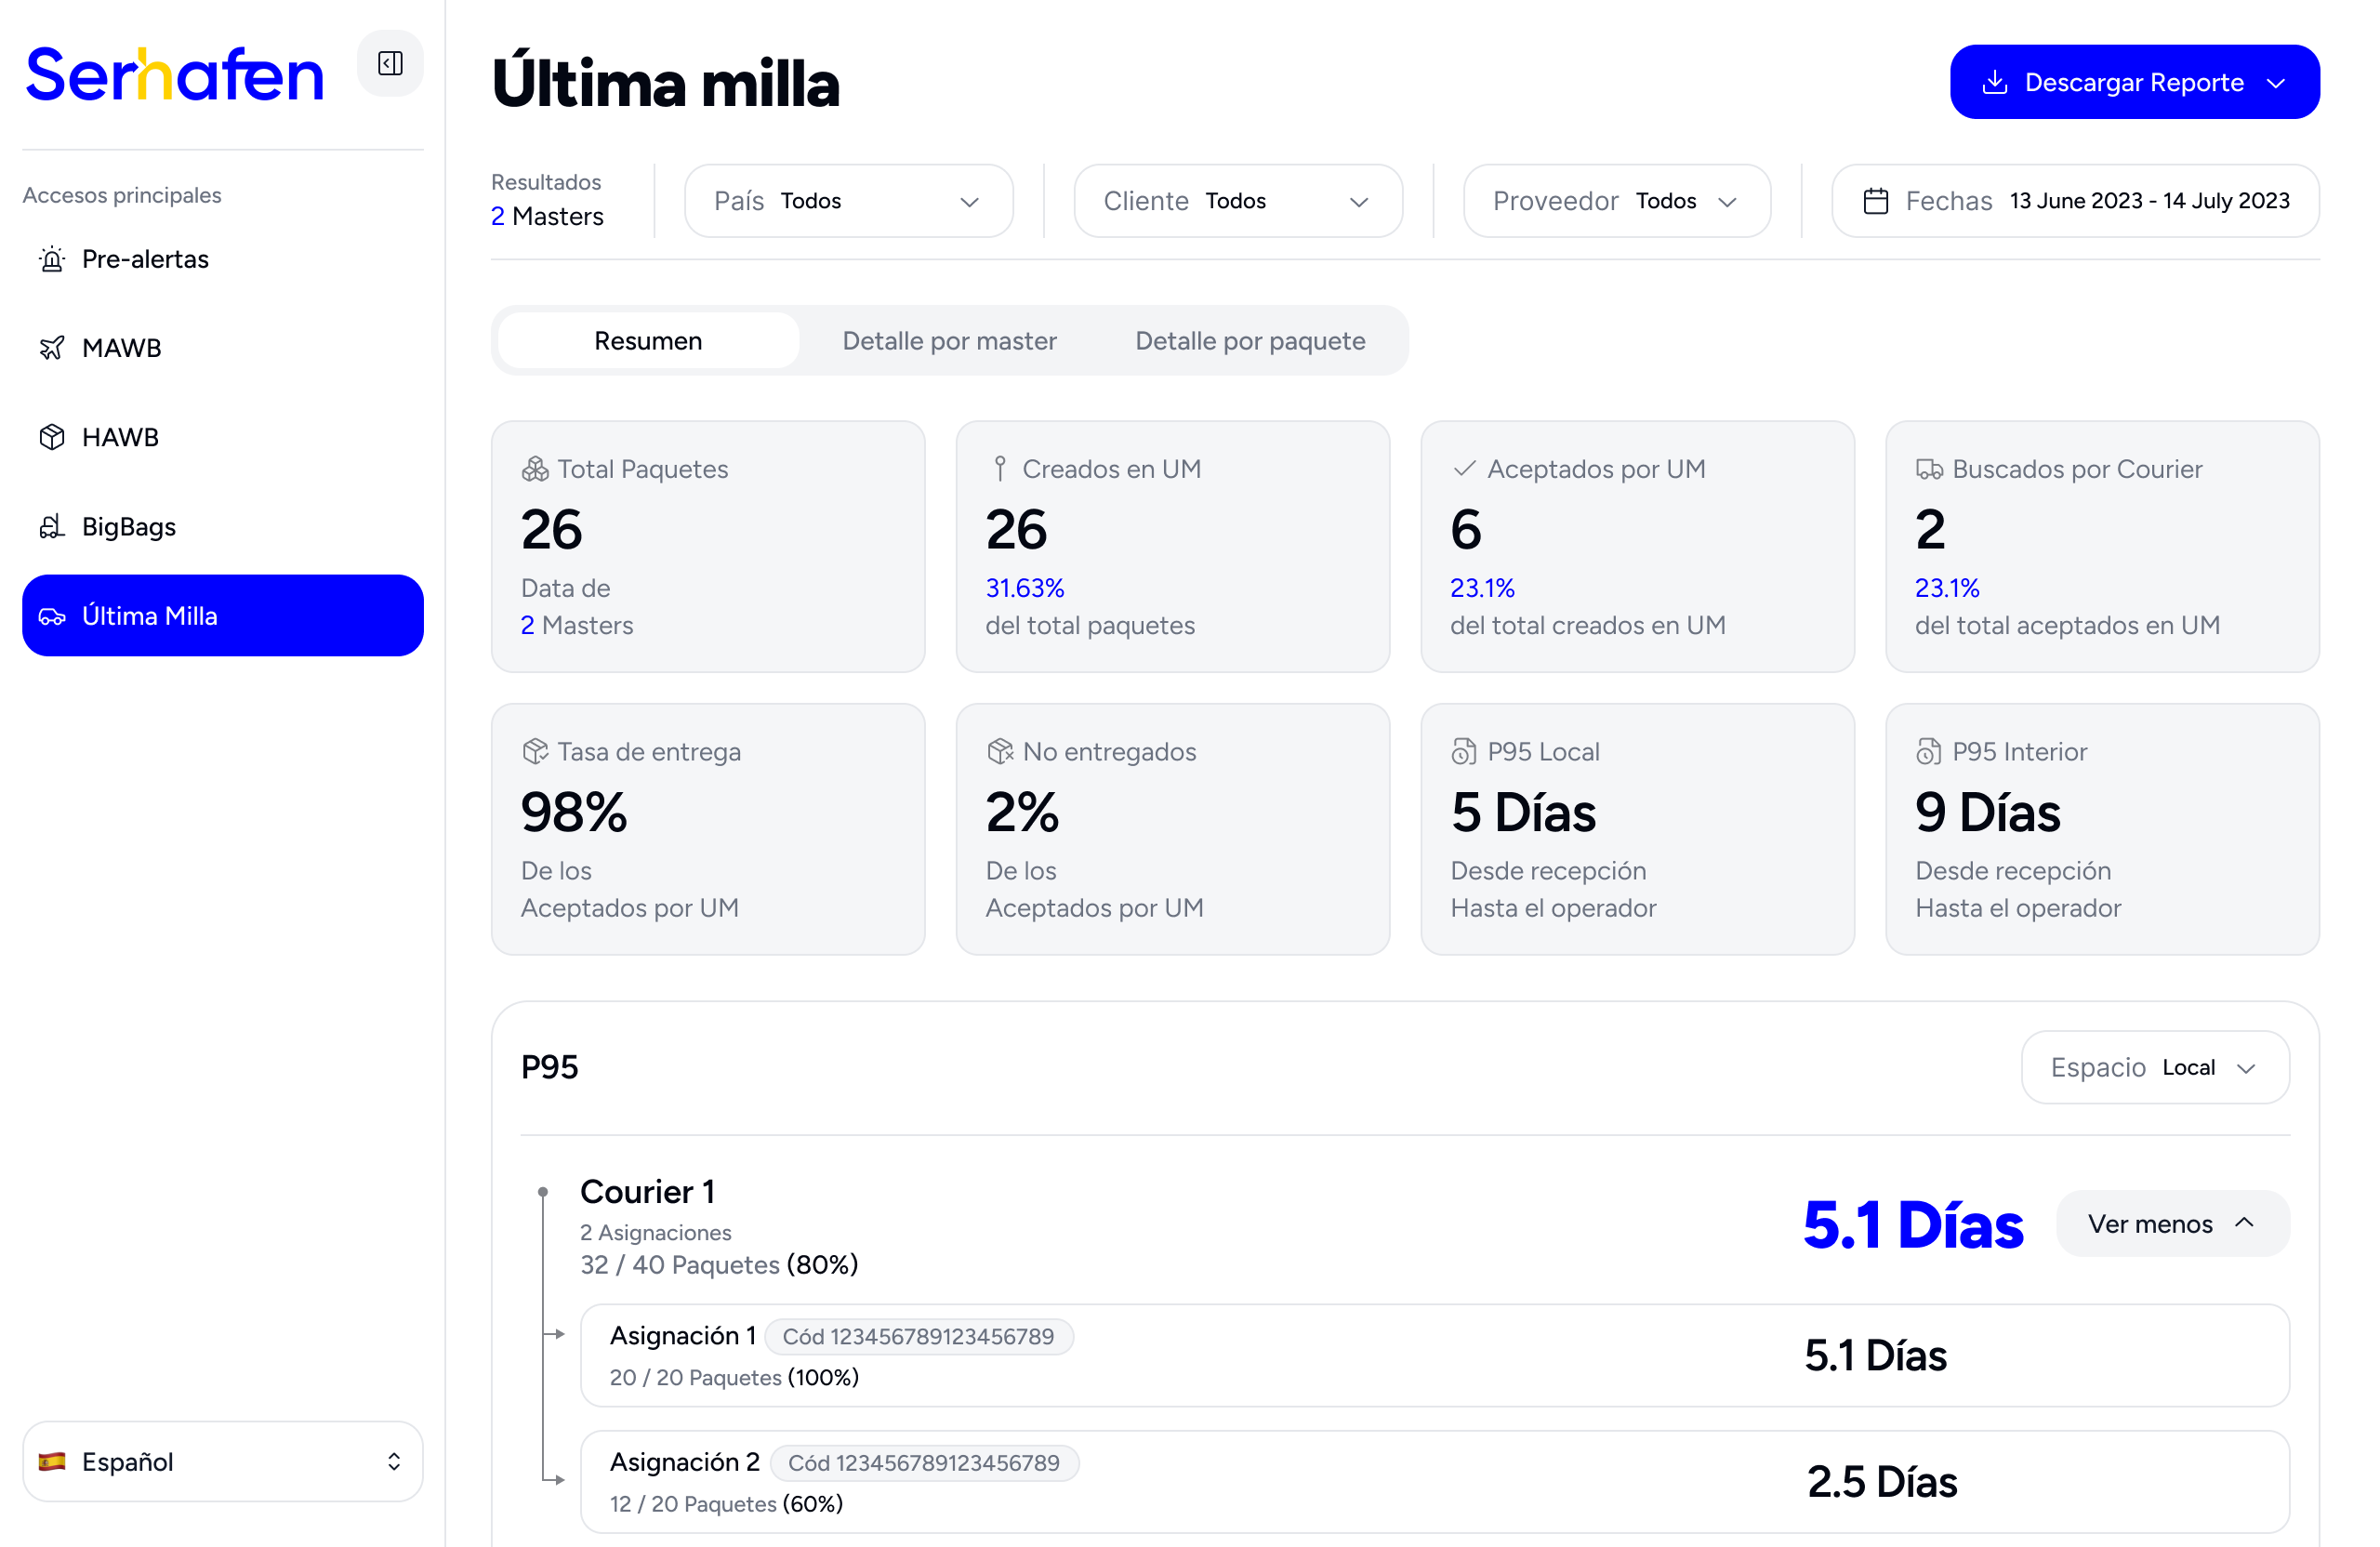Click the BigBags cart icon
This screenshot has height=1547, width=2380.
pos(52,526)
